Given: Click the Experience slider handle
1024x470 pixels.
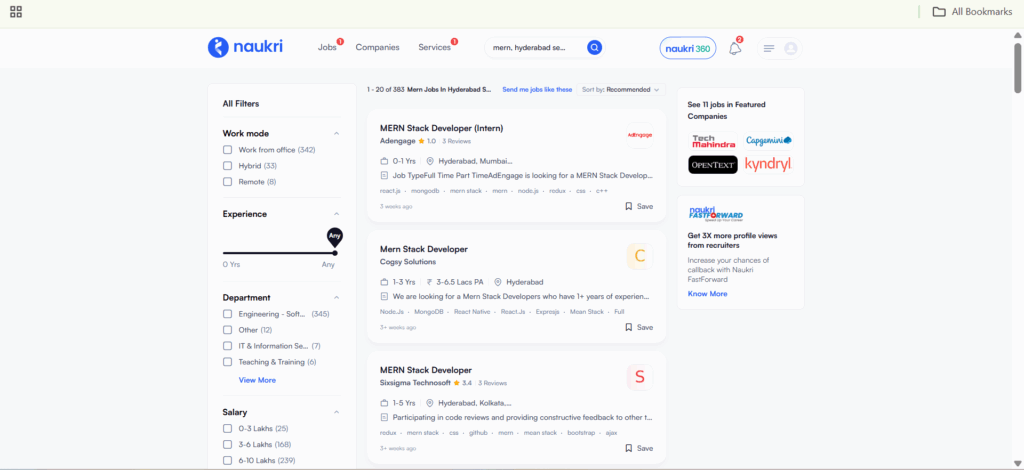Looking at the screenshot, I should (x=334, y=252).
